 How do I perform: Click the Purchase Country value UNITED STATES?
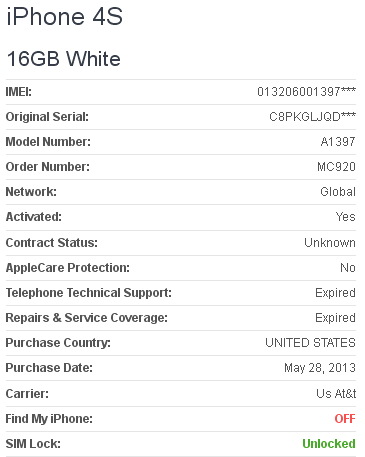pos(310,343)
